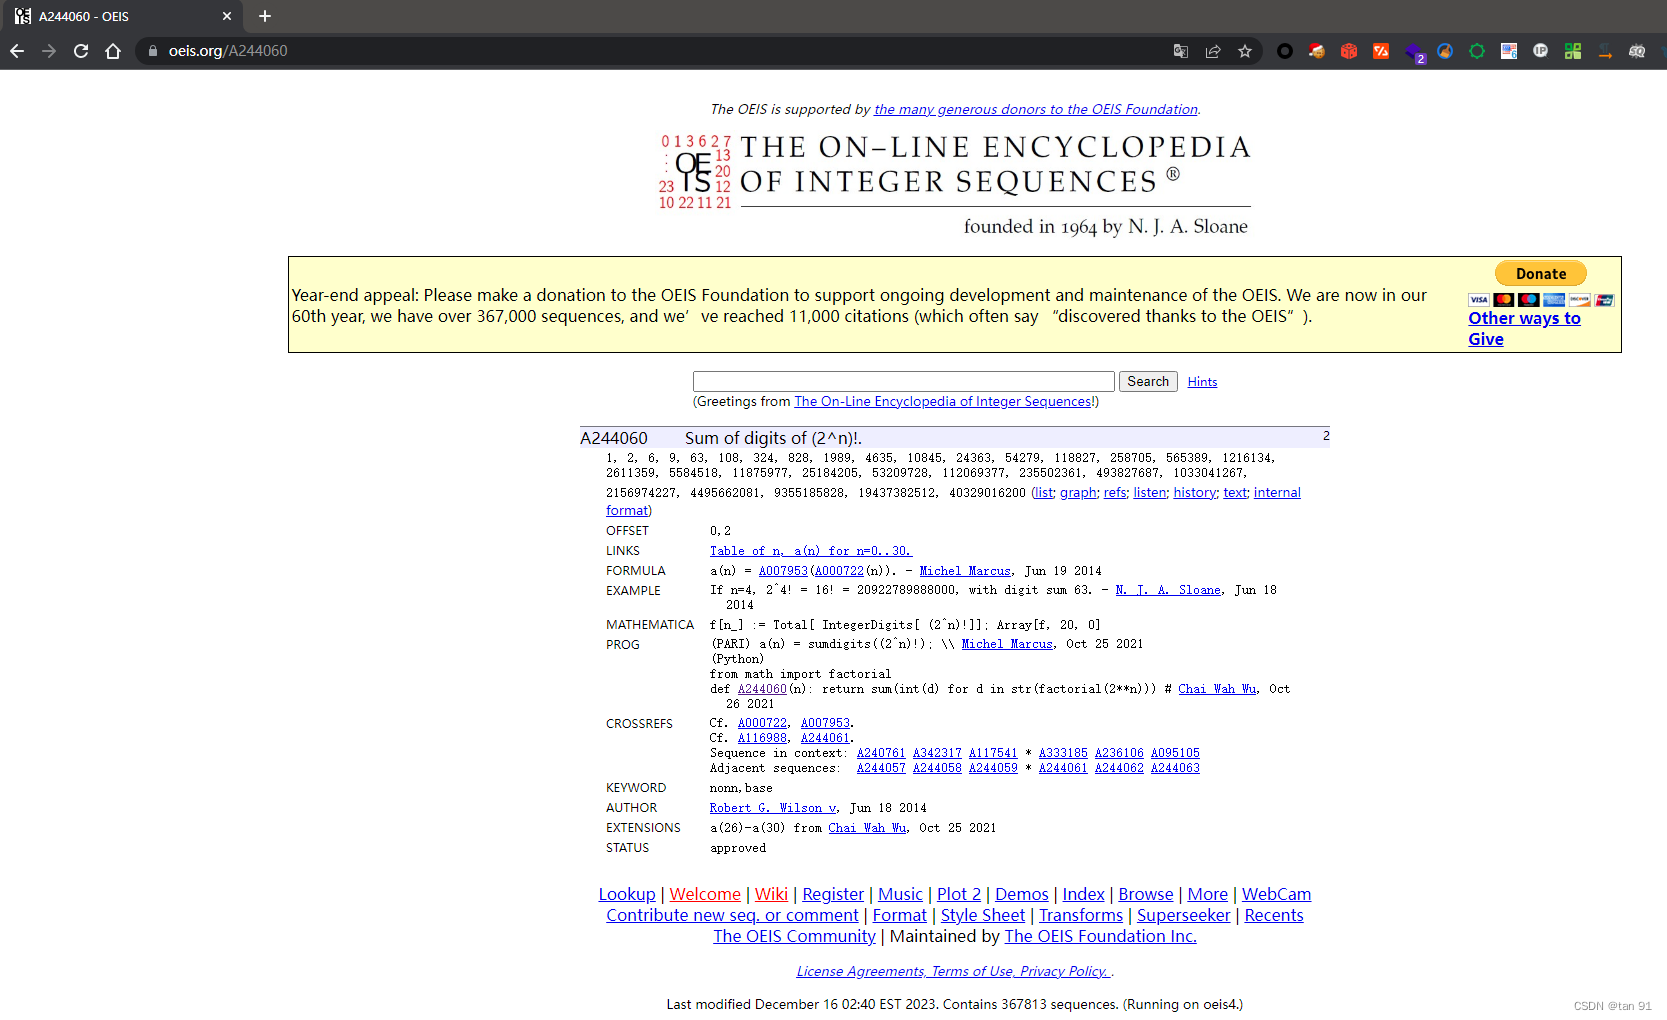This screenshot has width=1667, height=1020.
Task: Open the Superseeker footer link
Action: coord(1184,915)
